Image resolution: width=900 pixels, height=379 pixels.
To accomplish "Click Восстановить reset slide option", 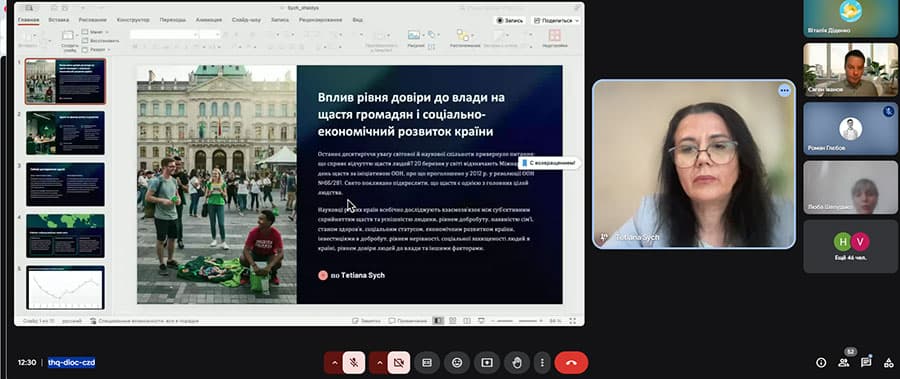I will [x=101, y=41].
